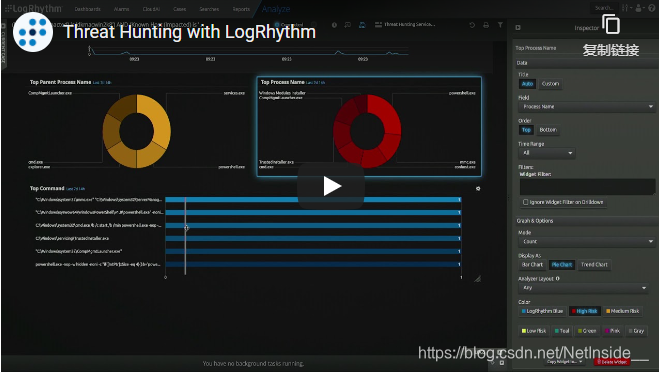This screenshot has width=659, height=372.
Task: Click the Top Command widget resize handle
Action: point(477,279)
